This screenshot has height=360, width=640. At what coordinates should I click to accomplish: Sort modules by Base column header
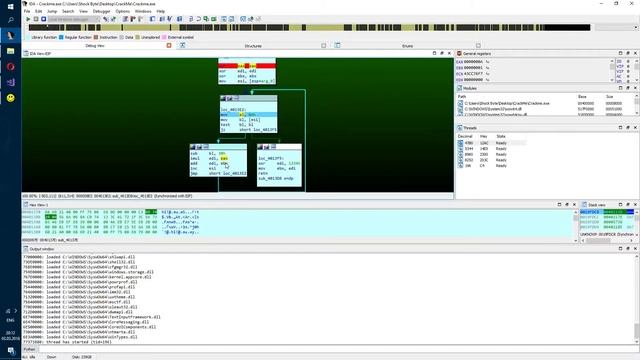(582, 97)
